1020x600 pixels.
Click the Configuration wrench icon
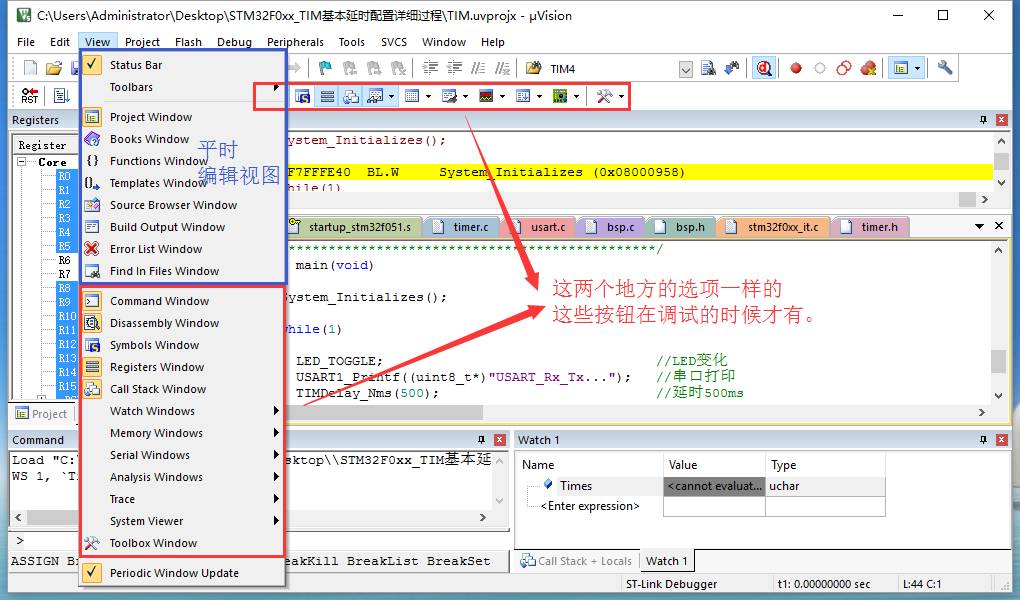tap(945, 67)
